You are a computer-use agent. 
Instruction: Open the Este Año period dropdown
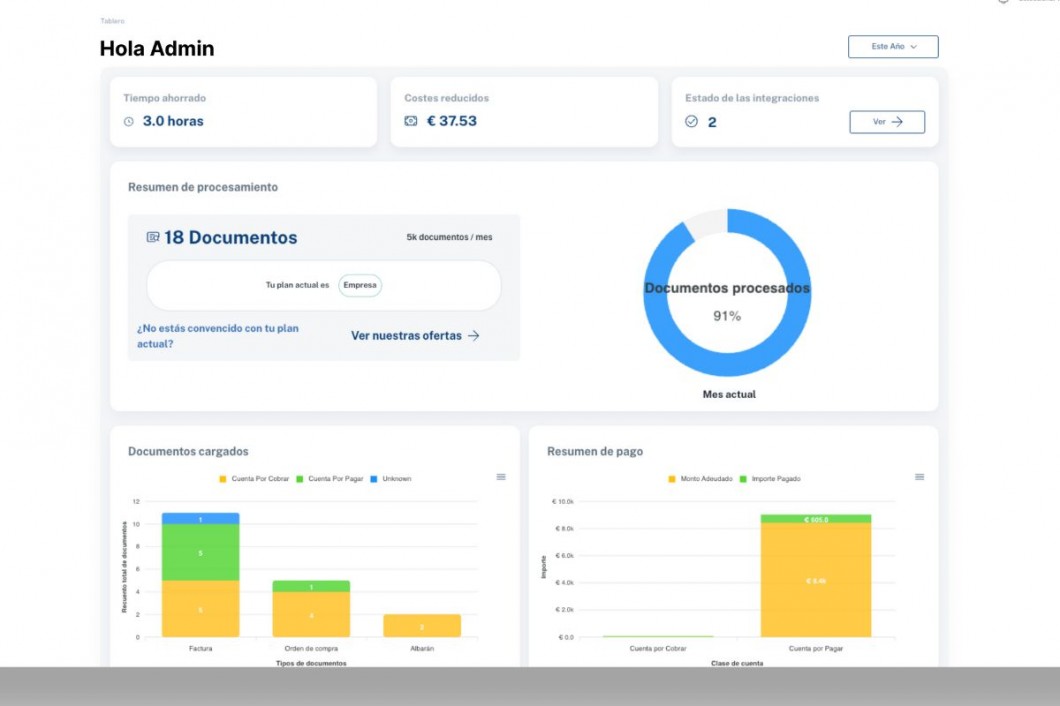click(x=893, y=47)
